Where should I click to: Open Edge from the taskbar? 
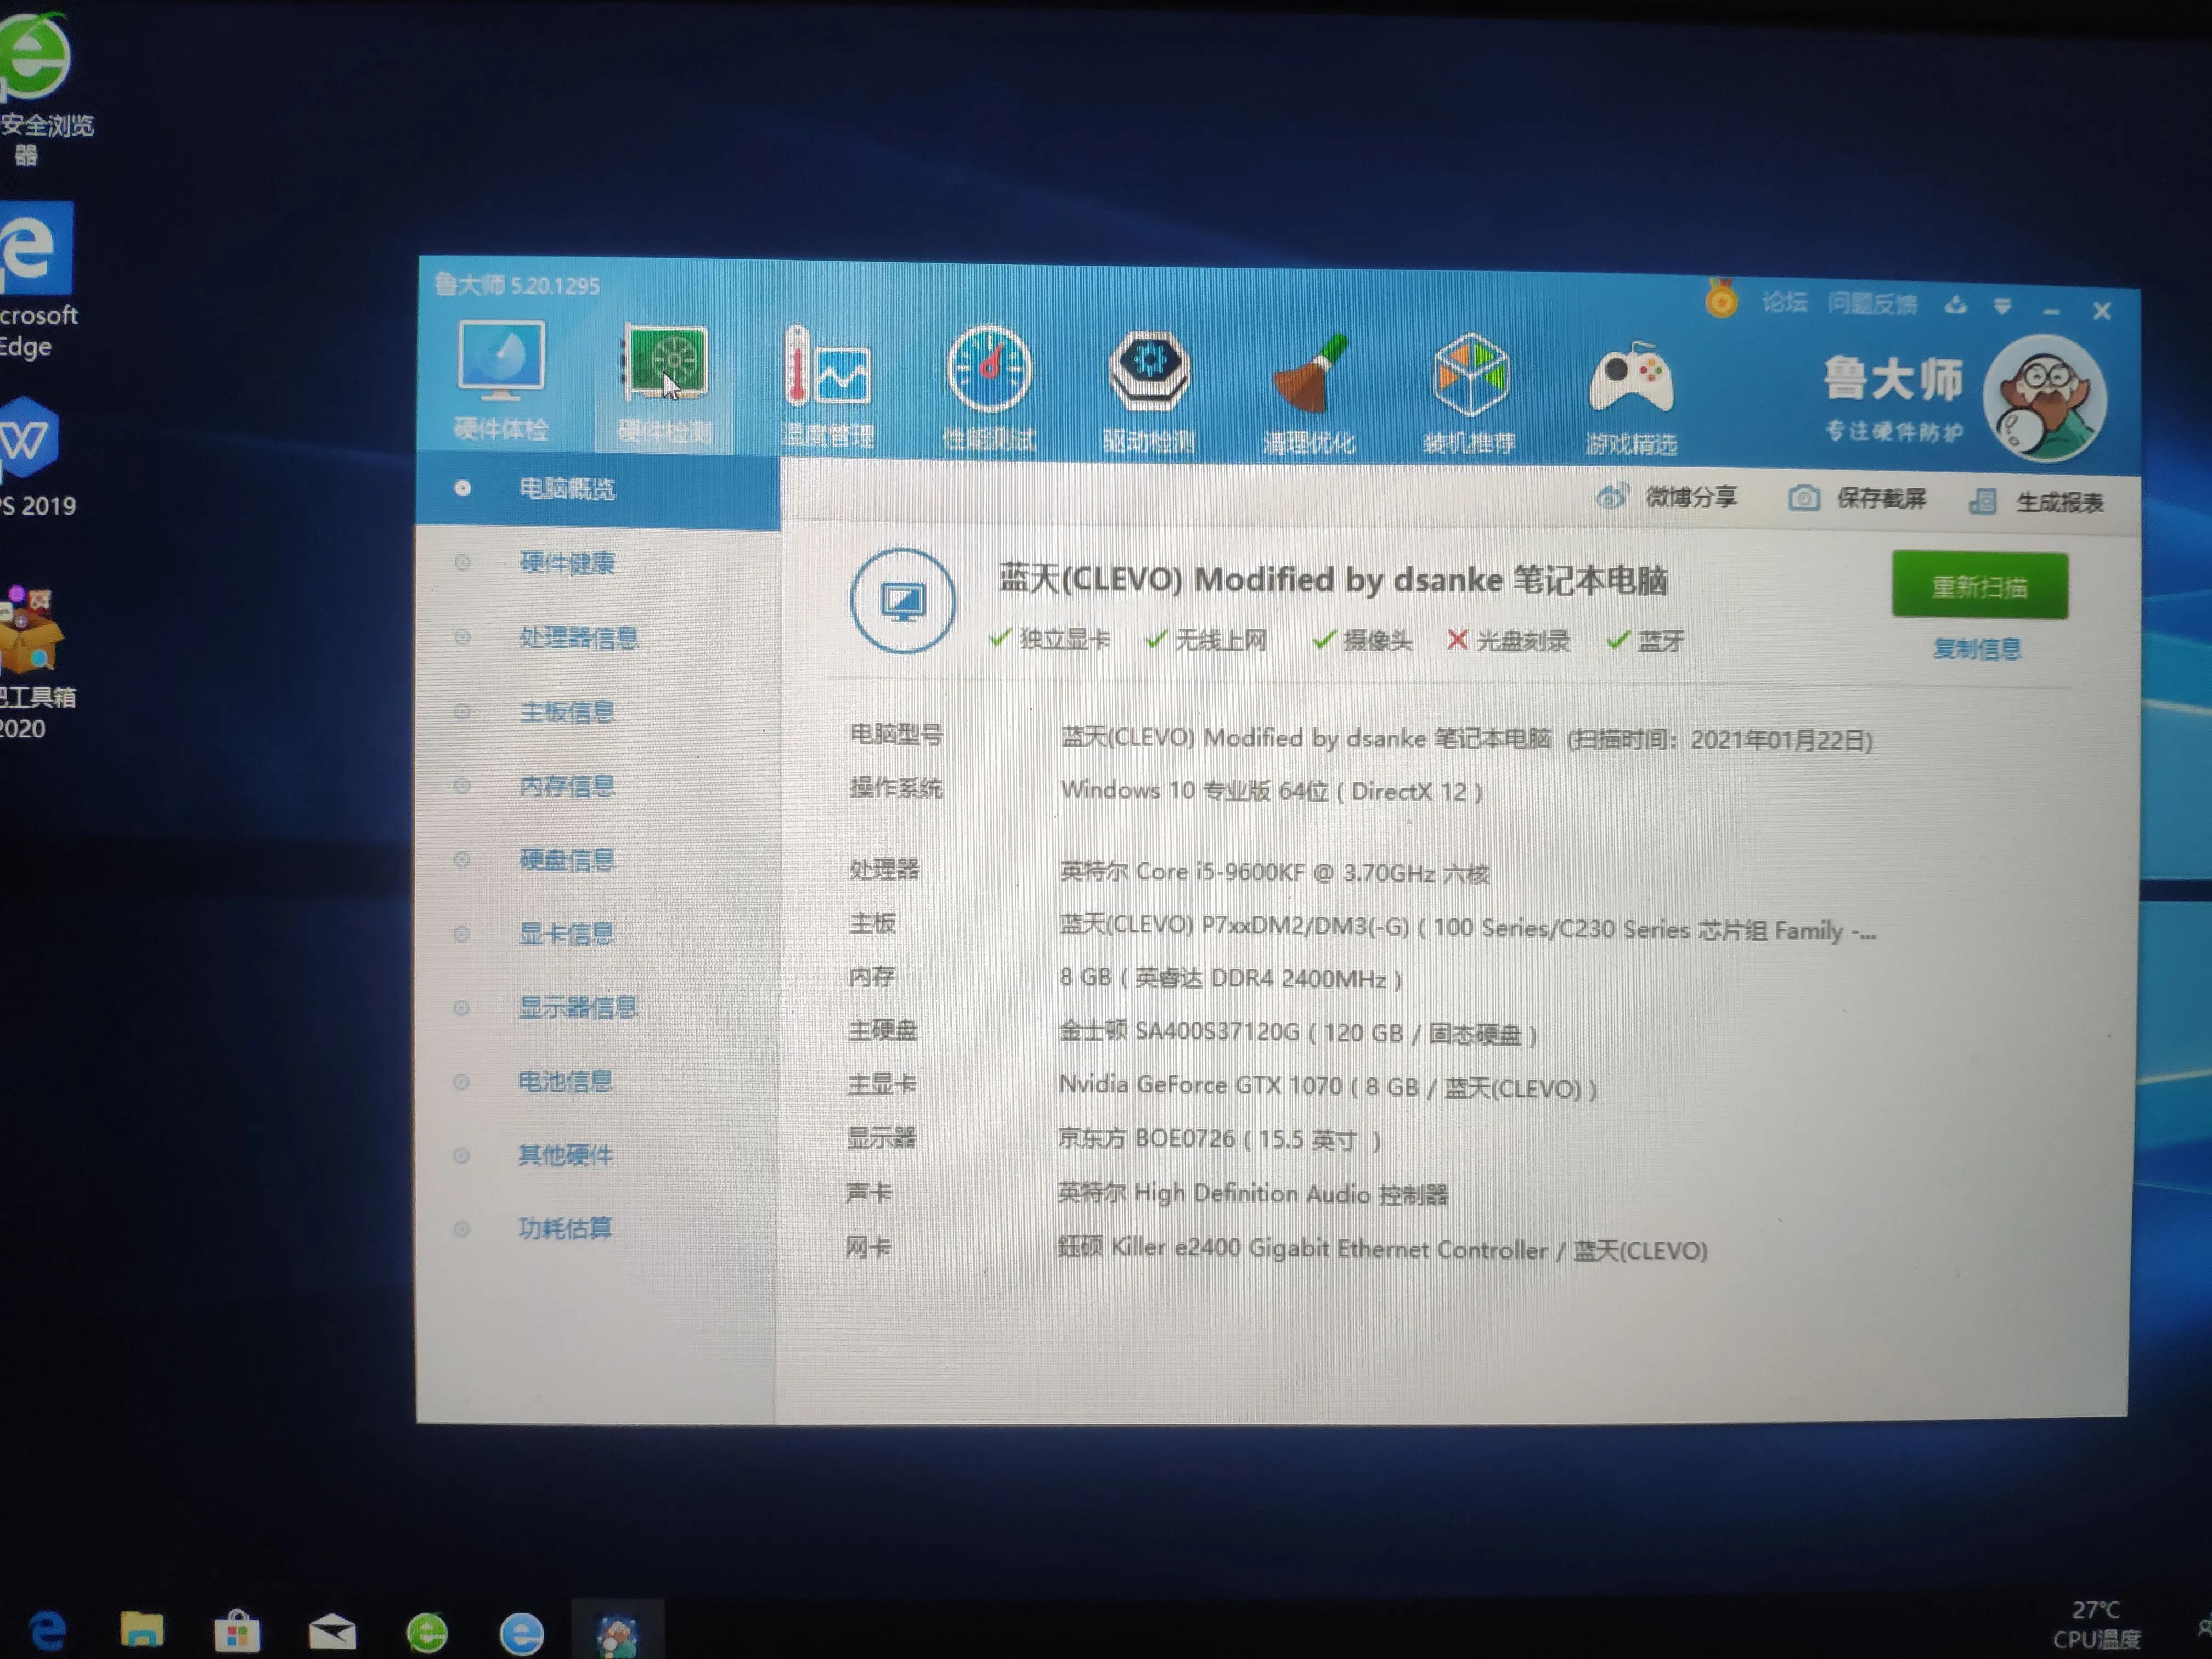[47, 1630]
